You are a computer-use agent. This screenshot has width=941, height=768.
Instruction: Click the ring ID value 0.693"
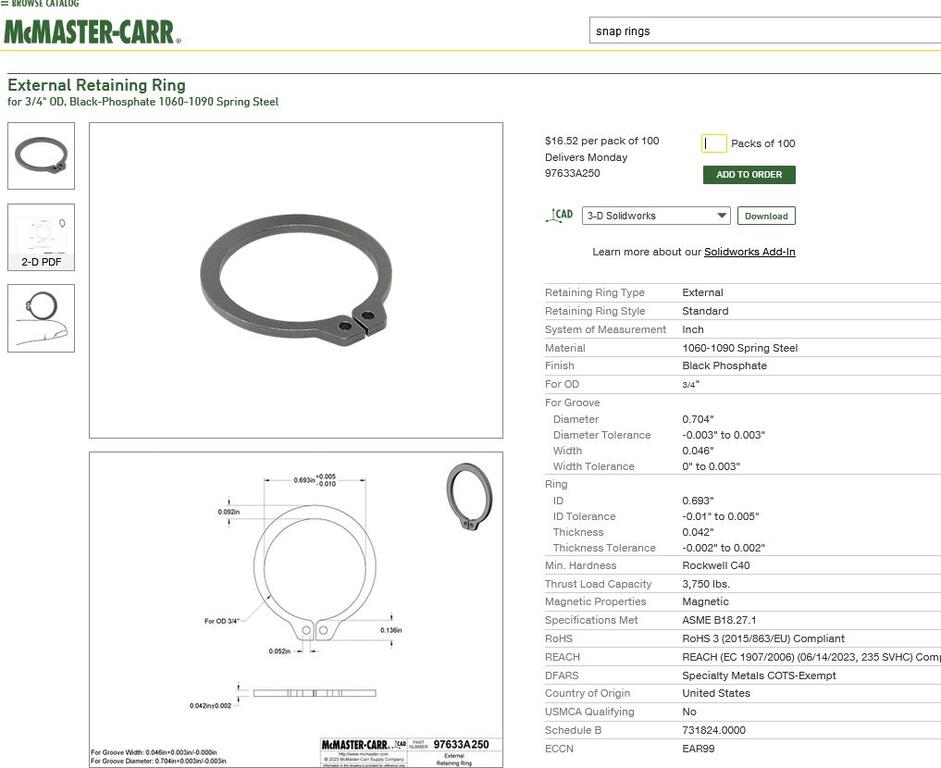point(697,501)
